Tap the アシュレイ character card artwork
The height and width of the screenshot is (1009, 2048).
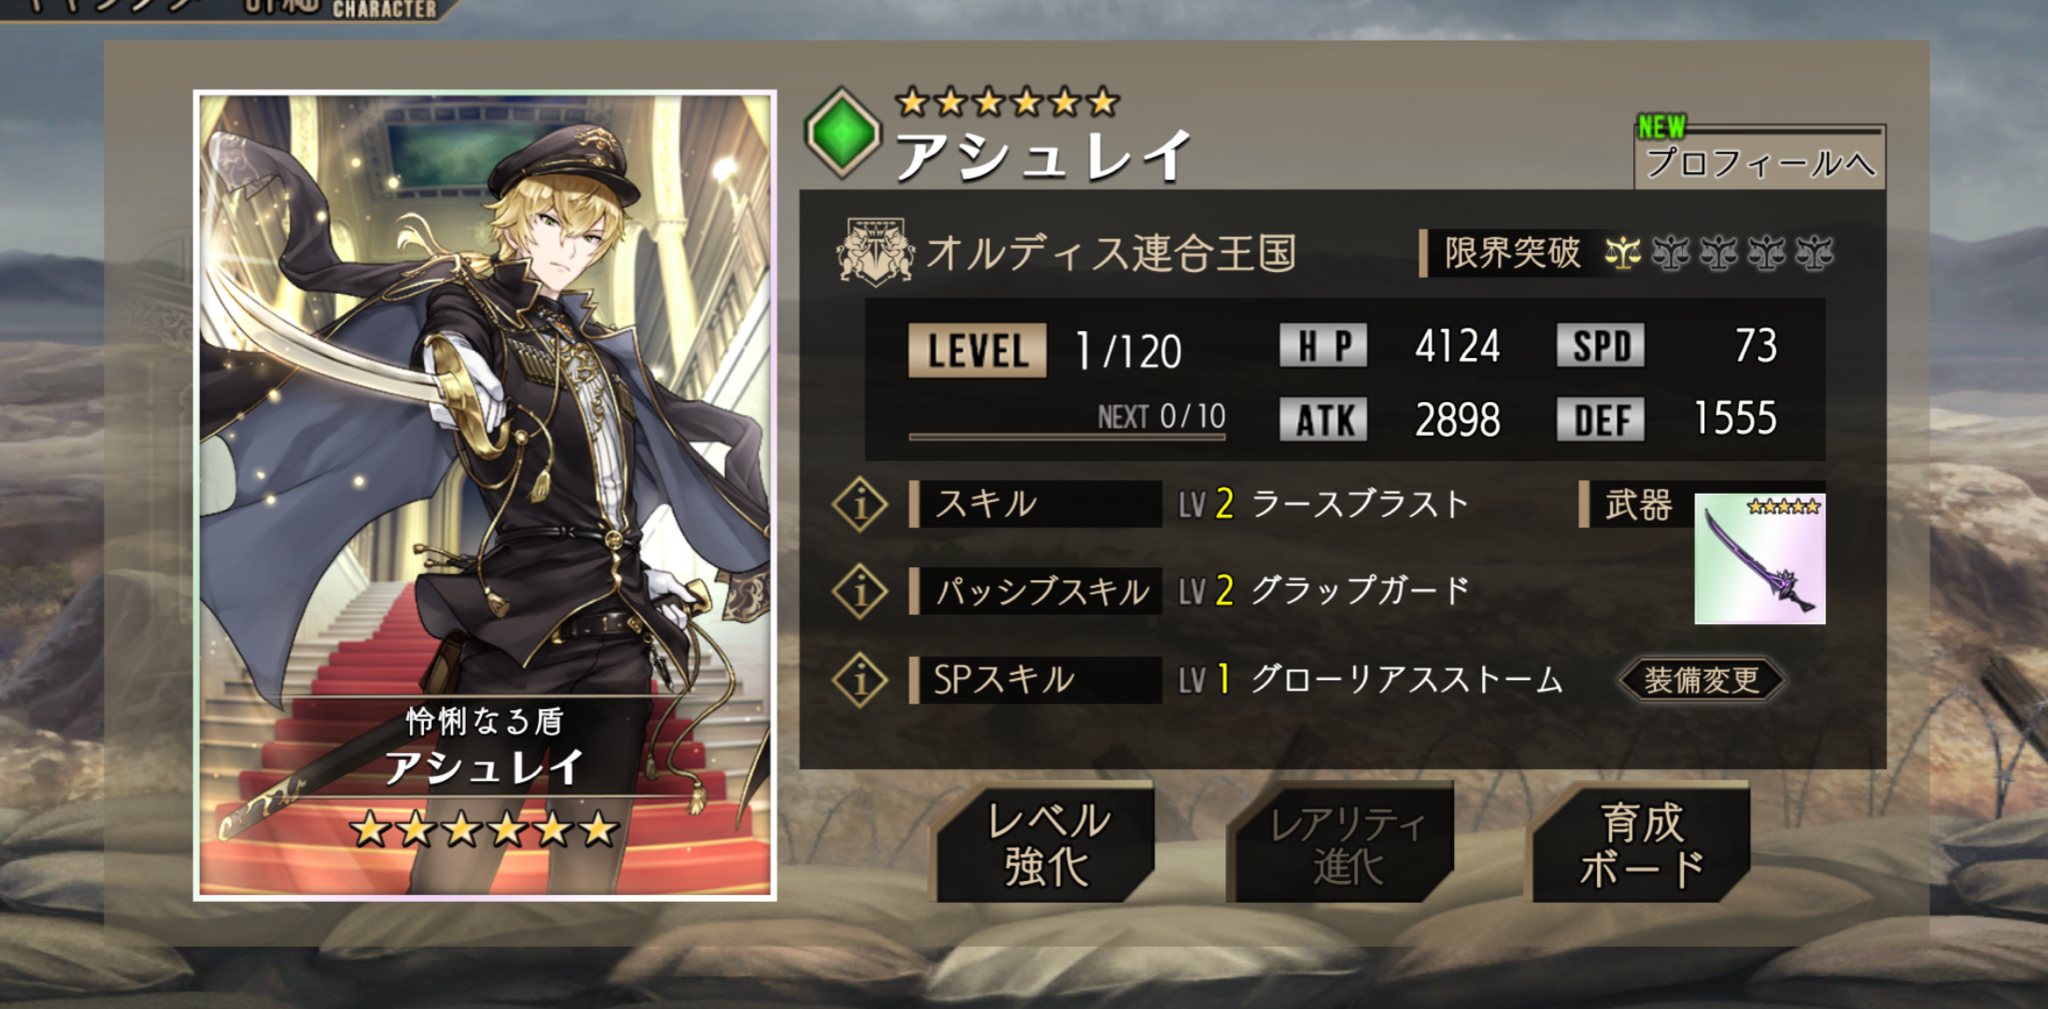click(x=485, y=495)
